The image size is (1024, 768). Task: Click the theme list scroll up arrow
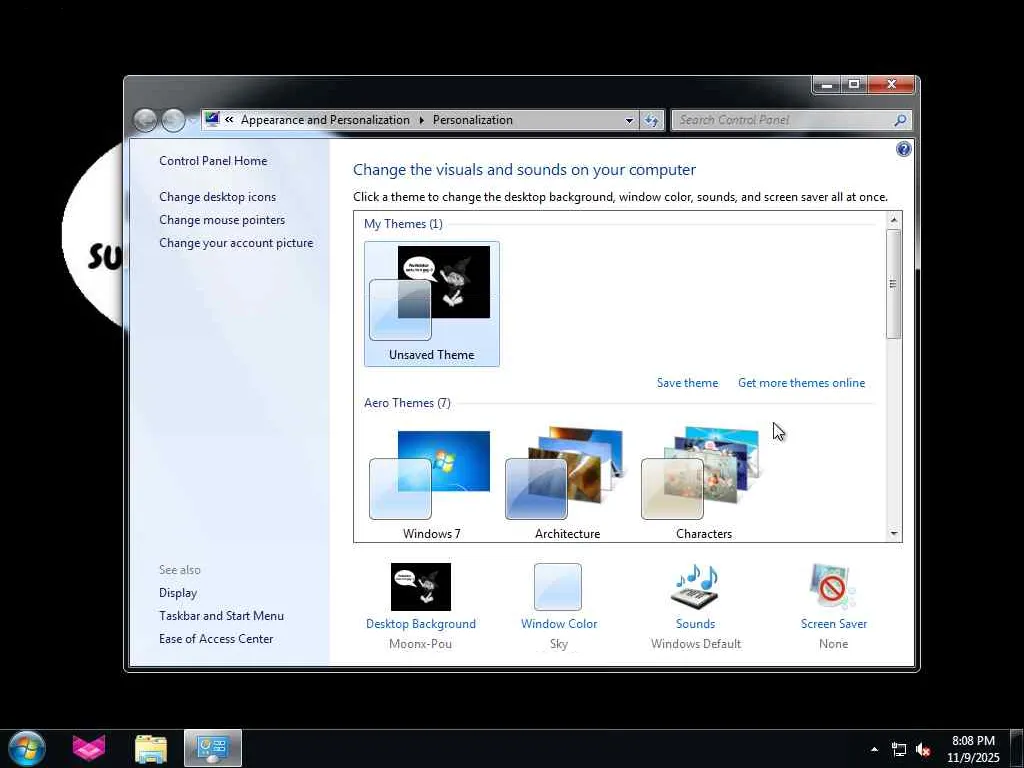pyautogui.click(x=894, y=220)
